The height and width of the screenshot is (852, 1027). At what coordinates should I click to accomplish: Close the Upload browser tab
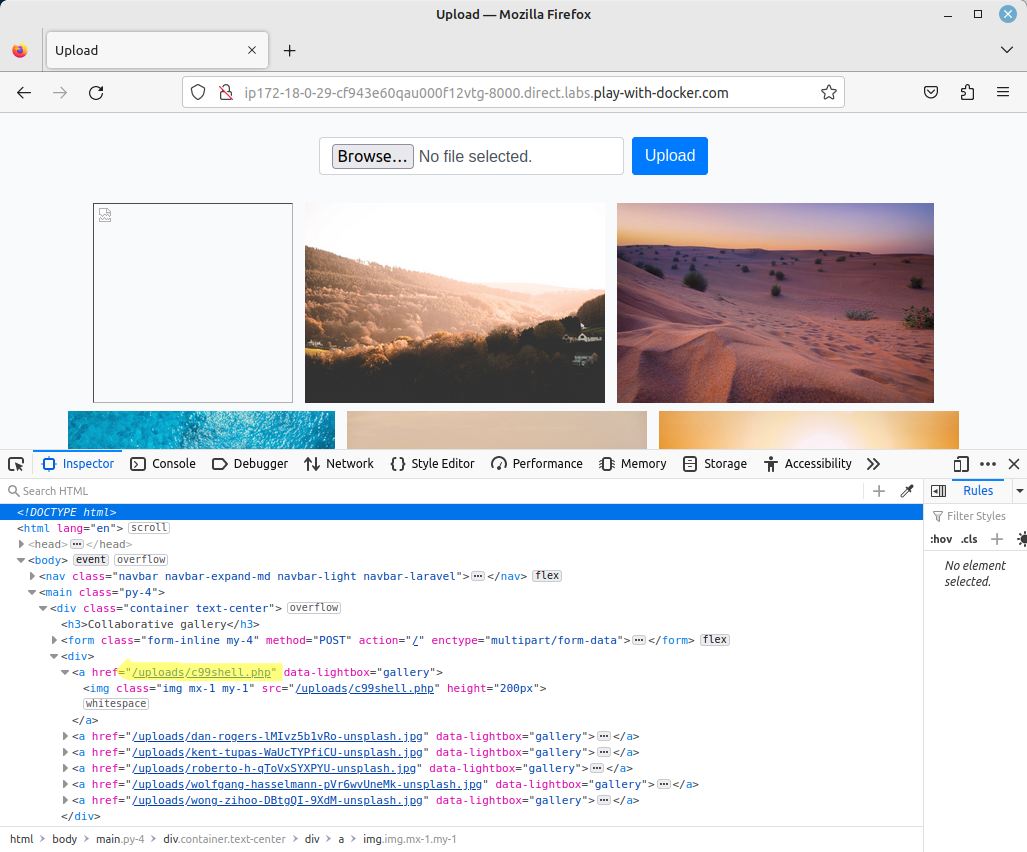point(252,50)
